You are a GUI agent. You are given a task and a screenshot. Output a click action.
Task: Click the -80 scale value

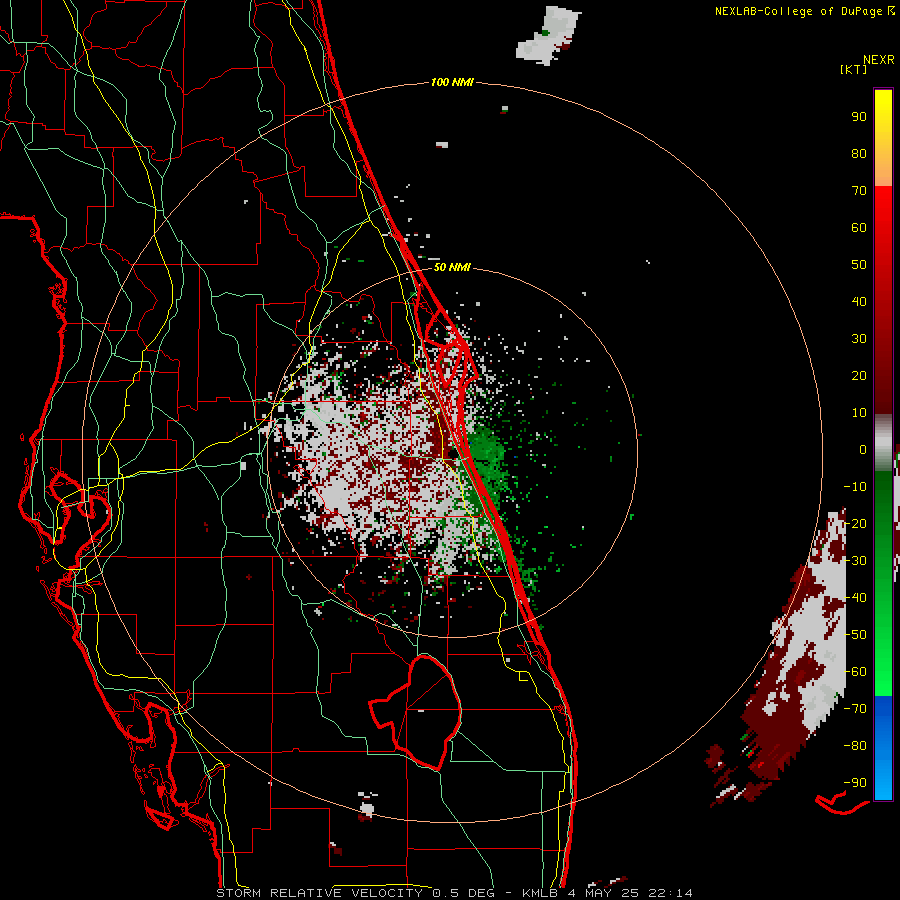click(x=855, y=746)
